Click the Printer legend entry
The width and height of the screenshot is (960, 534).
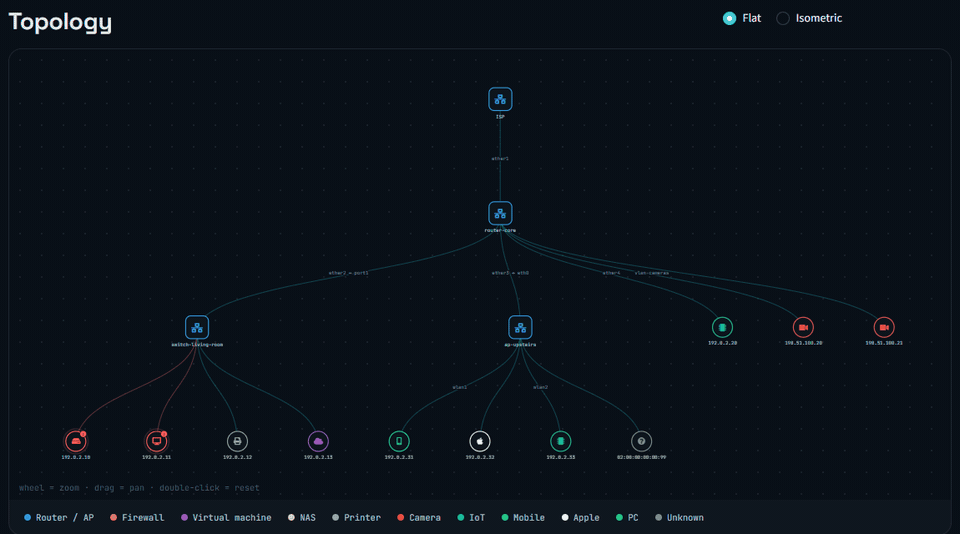[356, 517]
